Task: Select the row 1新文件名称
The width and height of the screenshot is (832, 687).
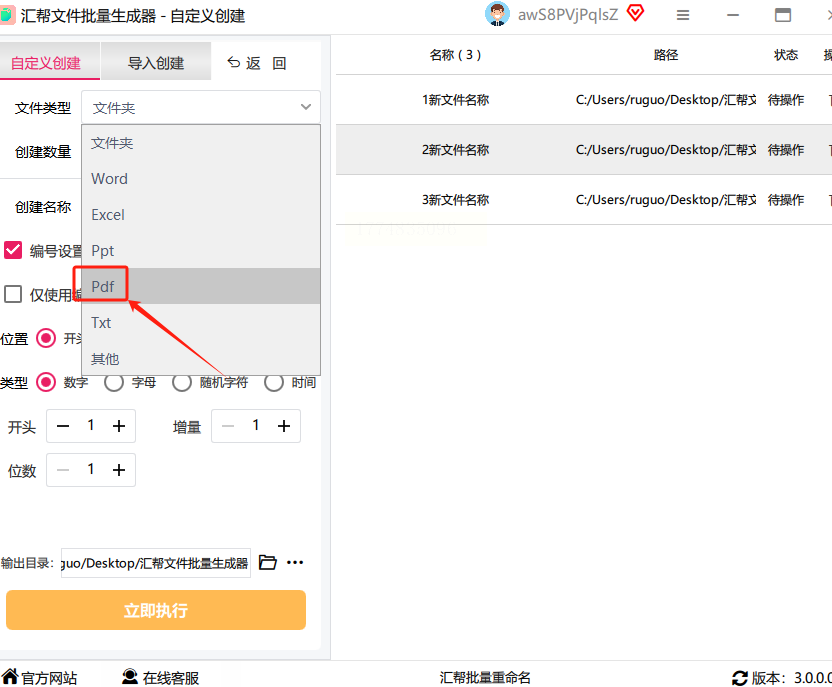Action: tap(584, 100)
